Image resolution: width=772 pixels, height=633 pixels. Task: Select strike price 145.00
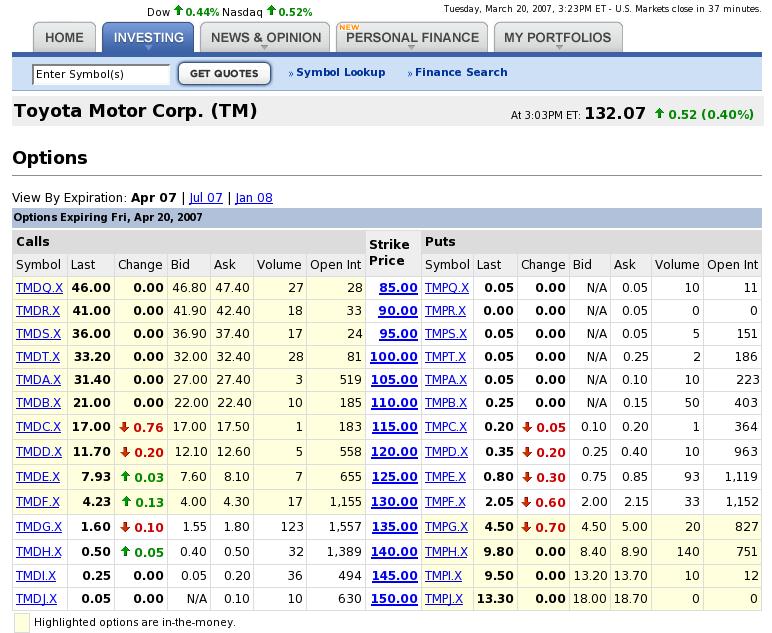[395, 576]
